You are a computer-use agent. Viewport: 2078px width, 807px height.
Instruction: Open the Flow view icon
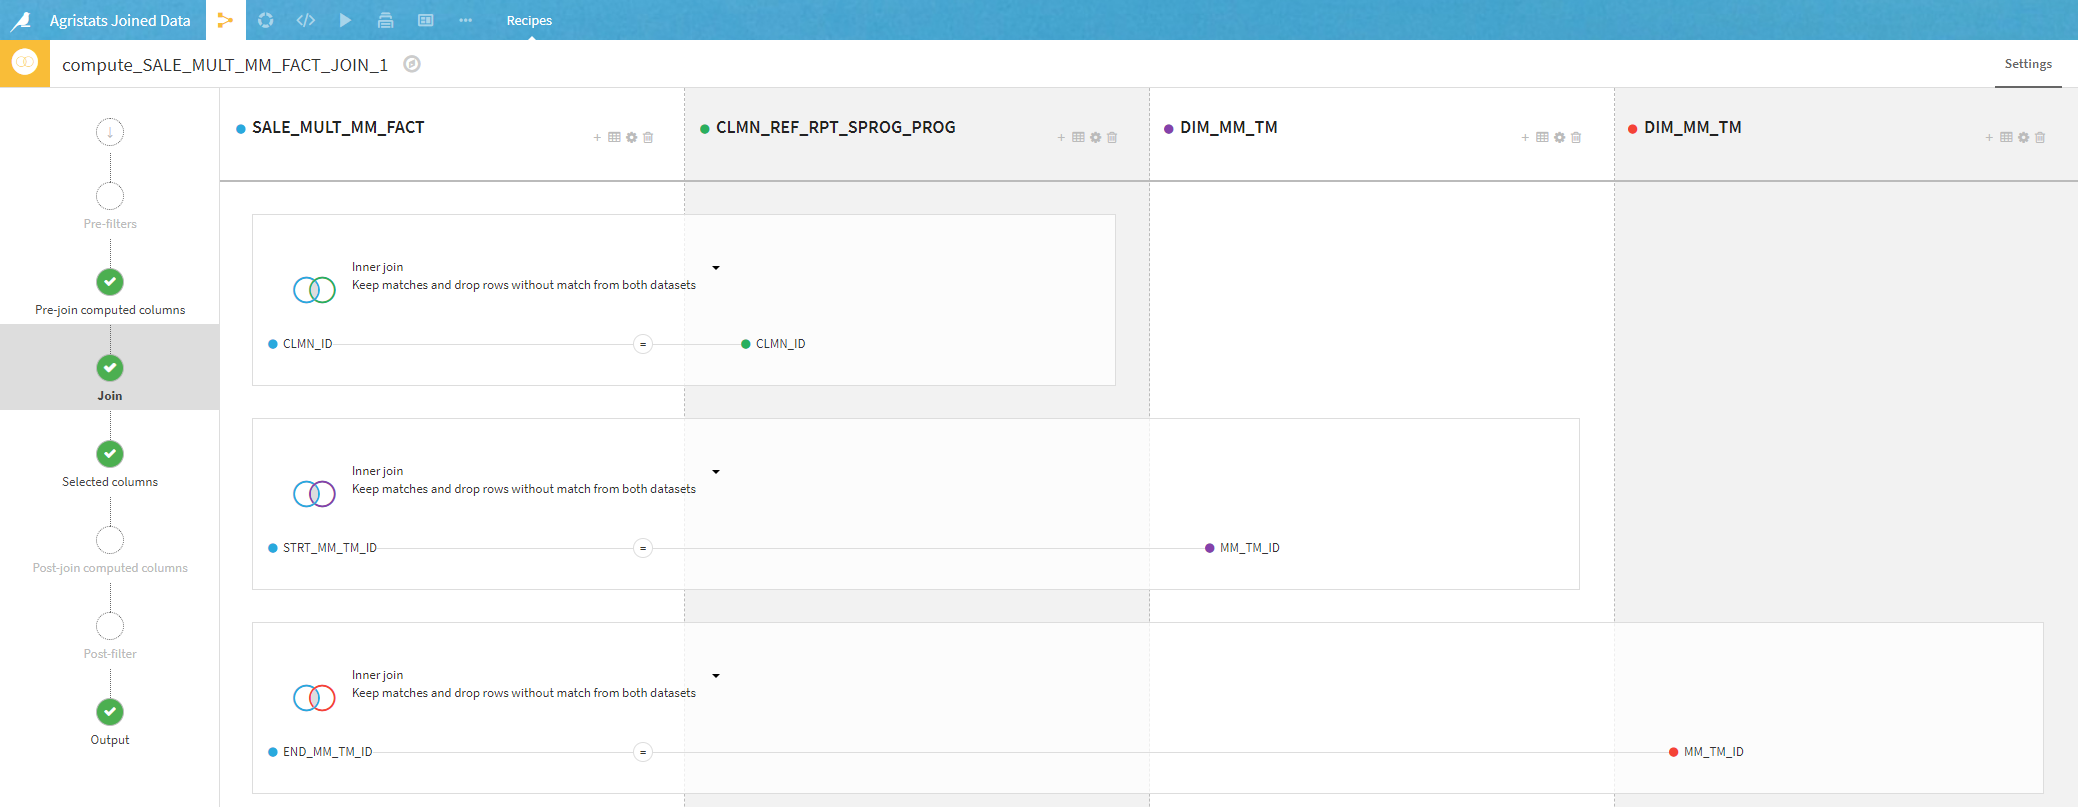pos(225,20)
